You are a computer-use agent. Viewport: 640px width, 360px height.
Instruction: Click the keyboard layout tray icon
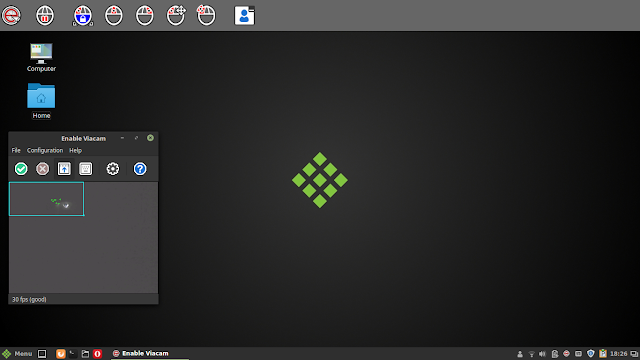578,354
